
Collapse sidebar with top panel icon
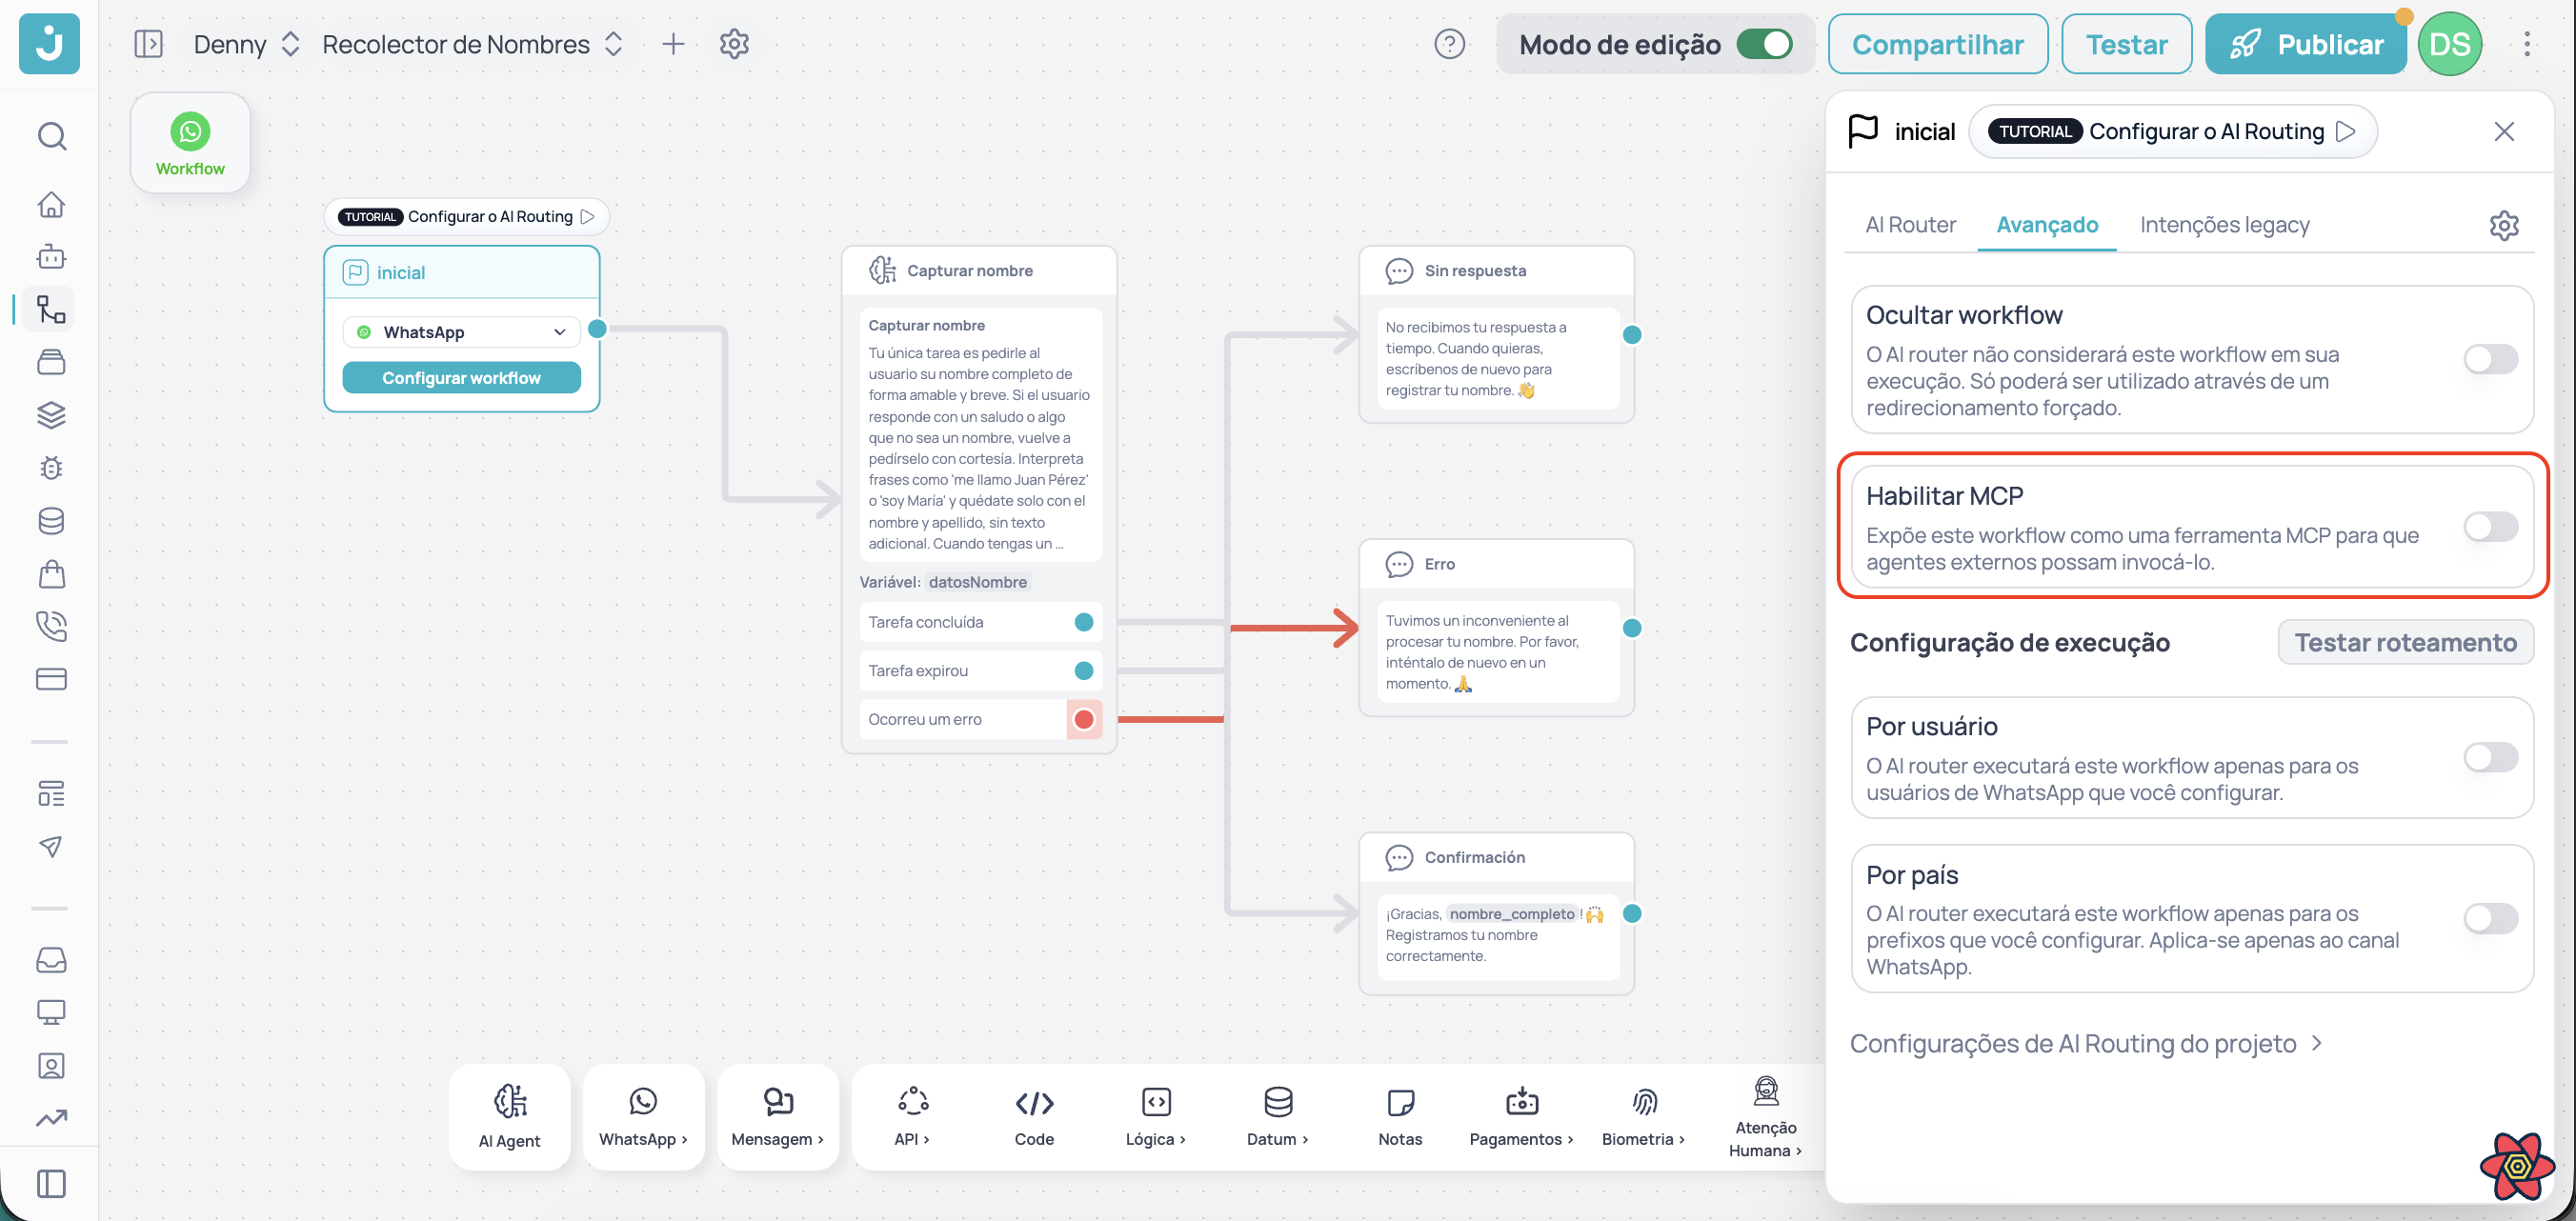(x=148, y=44)
